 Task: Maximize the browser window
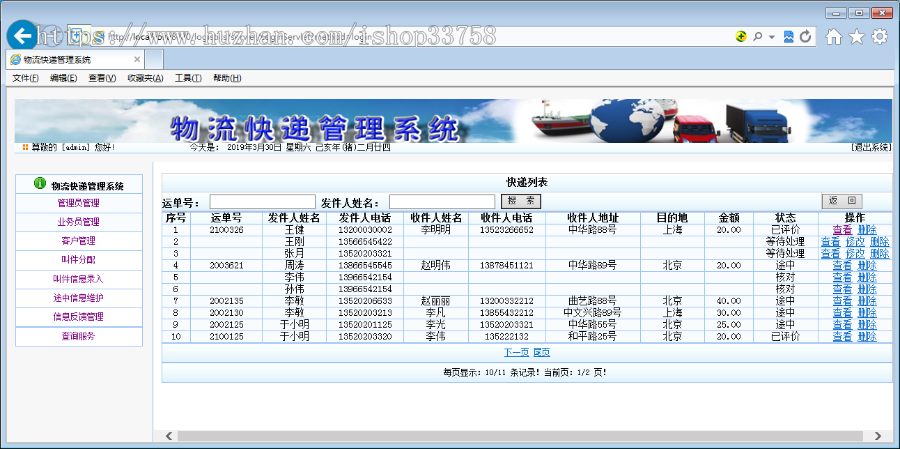859,12
